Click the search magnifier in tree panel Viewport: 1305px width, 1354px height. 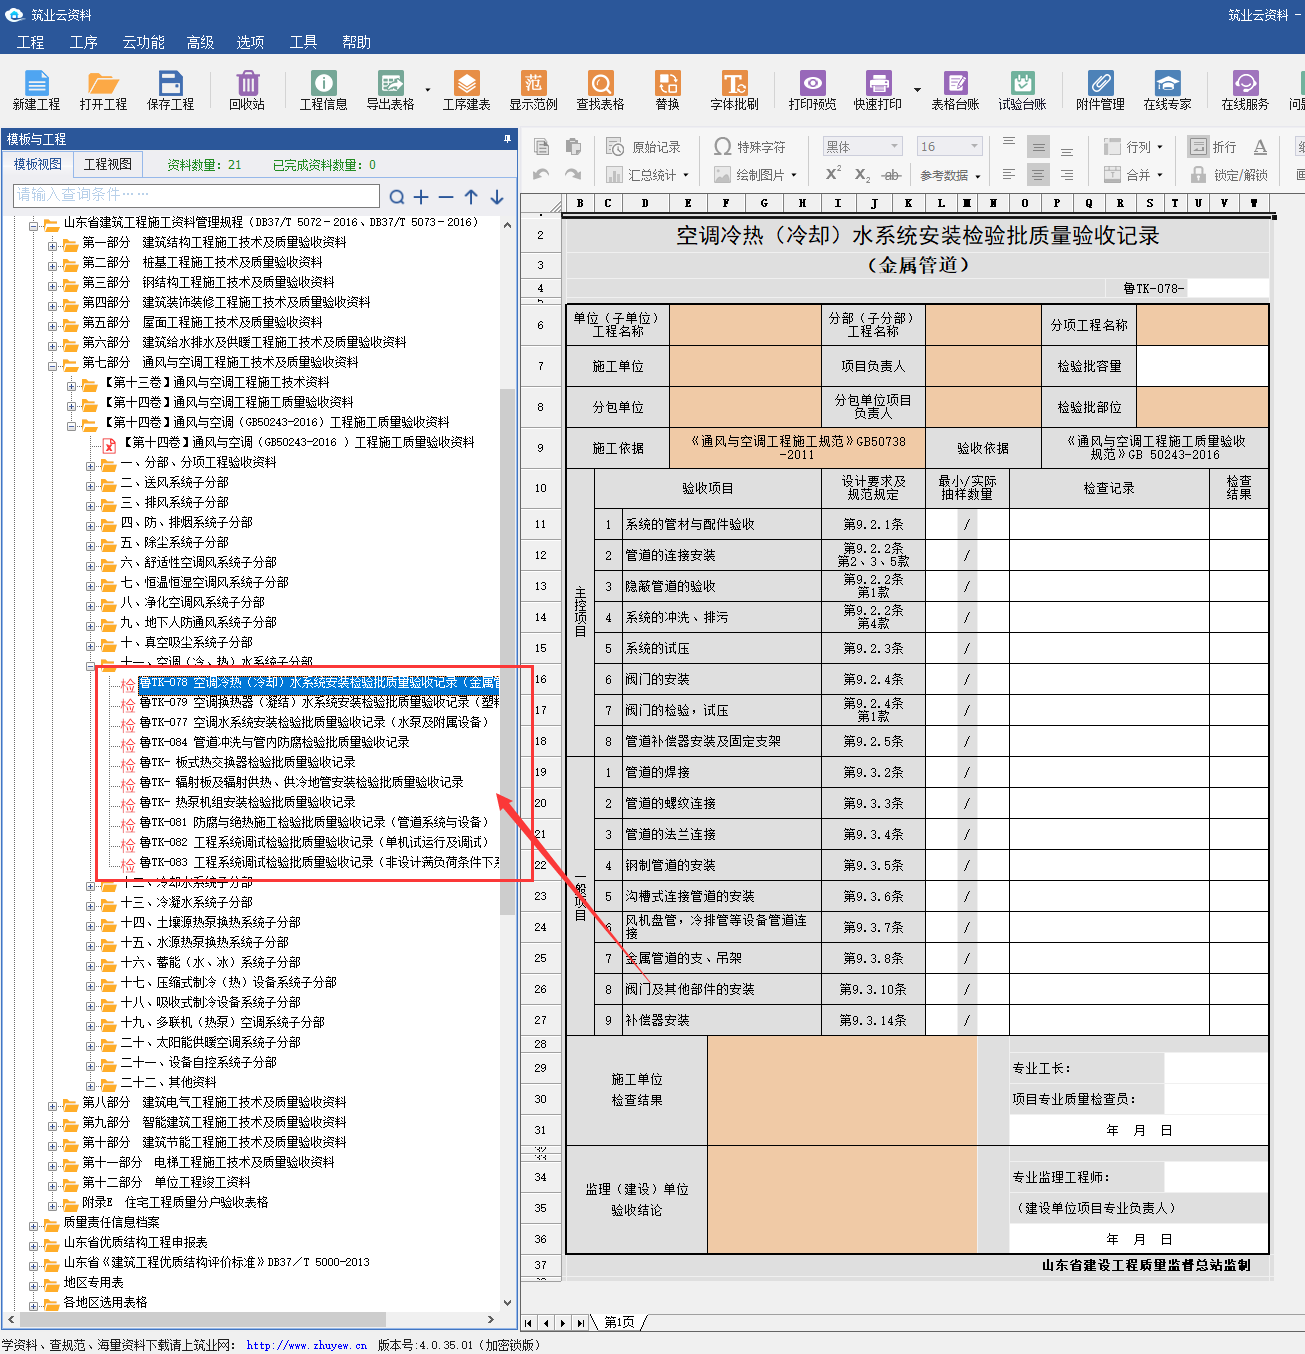pos(397,197)
